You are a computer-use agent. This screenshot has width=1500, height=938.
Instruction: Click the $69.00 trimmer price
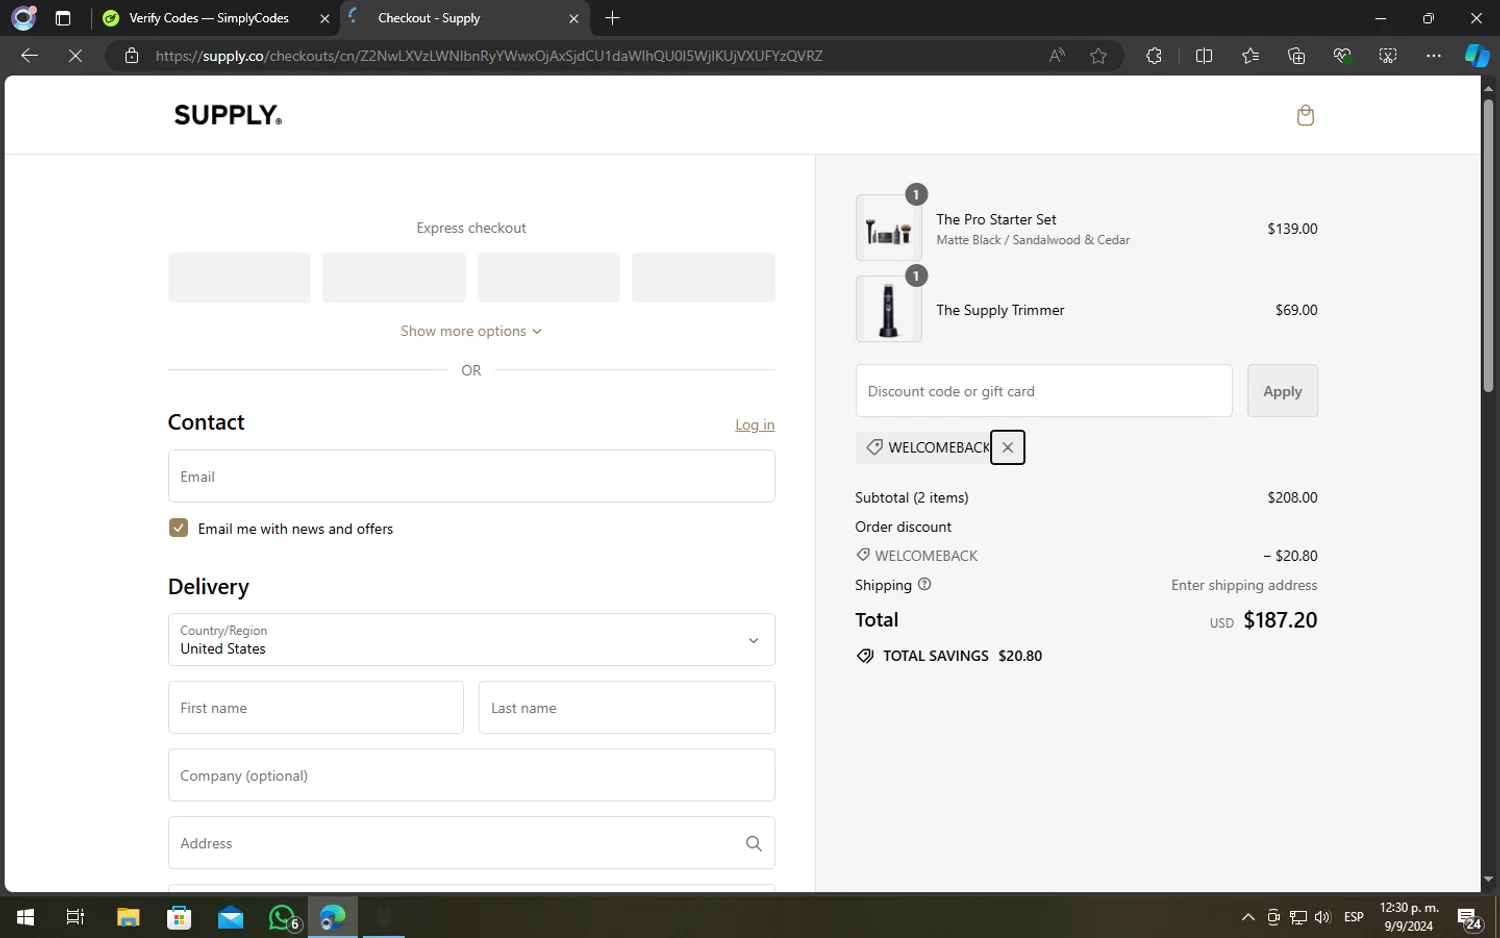(1296, 309)
